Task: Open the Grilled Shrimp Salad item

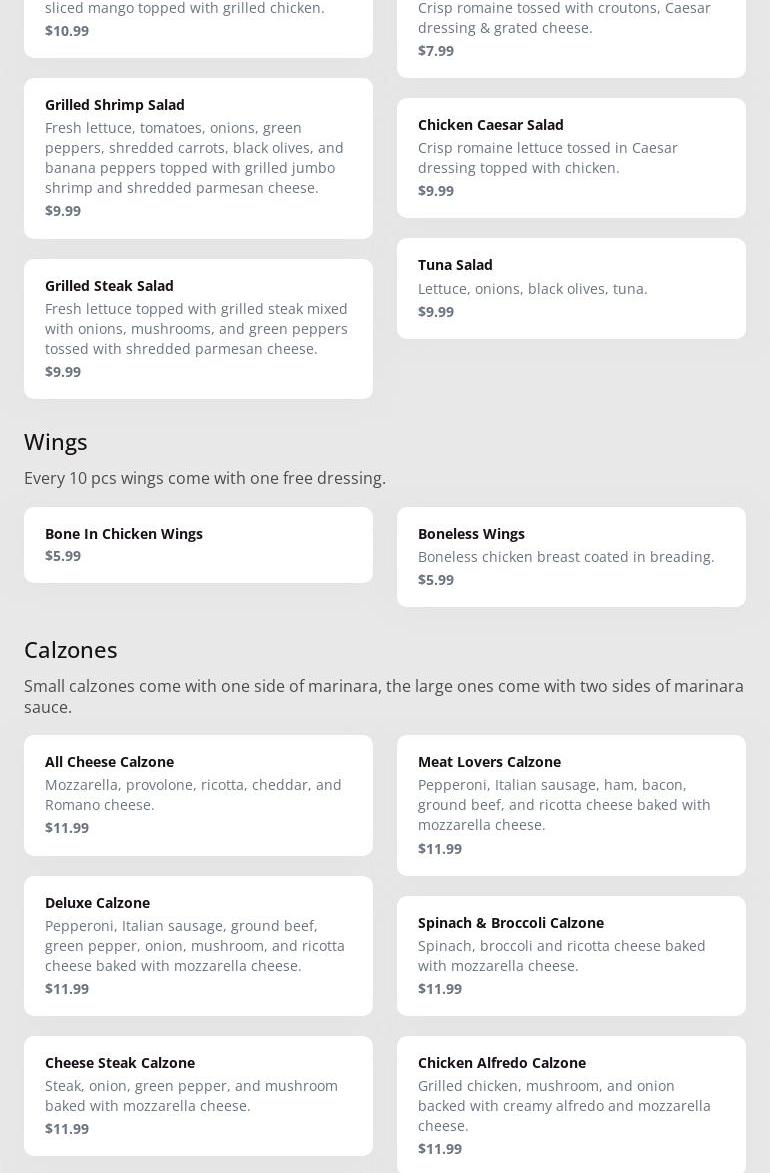Action: [198, 159]
